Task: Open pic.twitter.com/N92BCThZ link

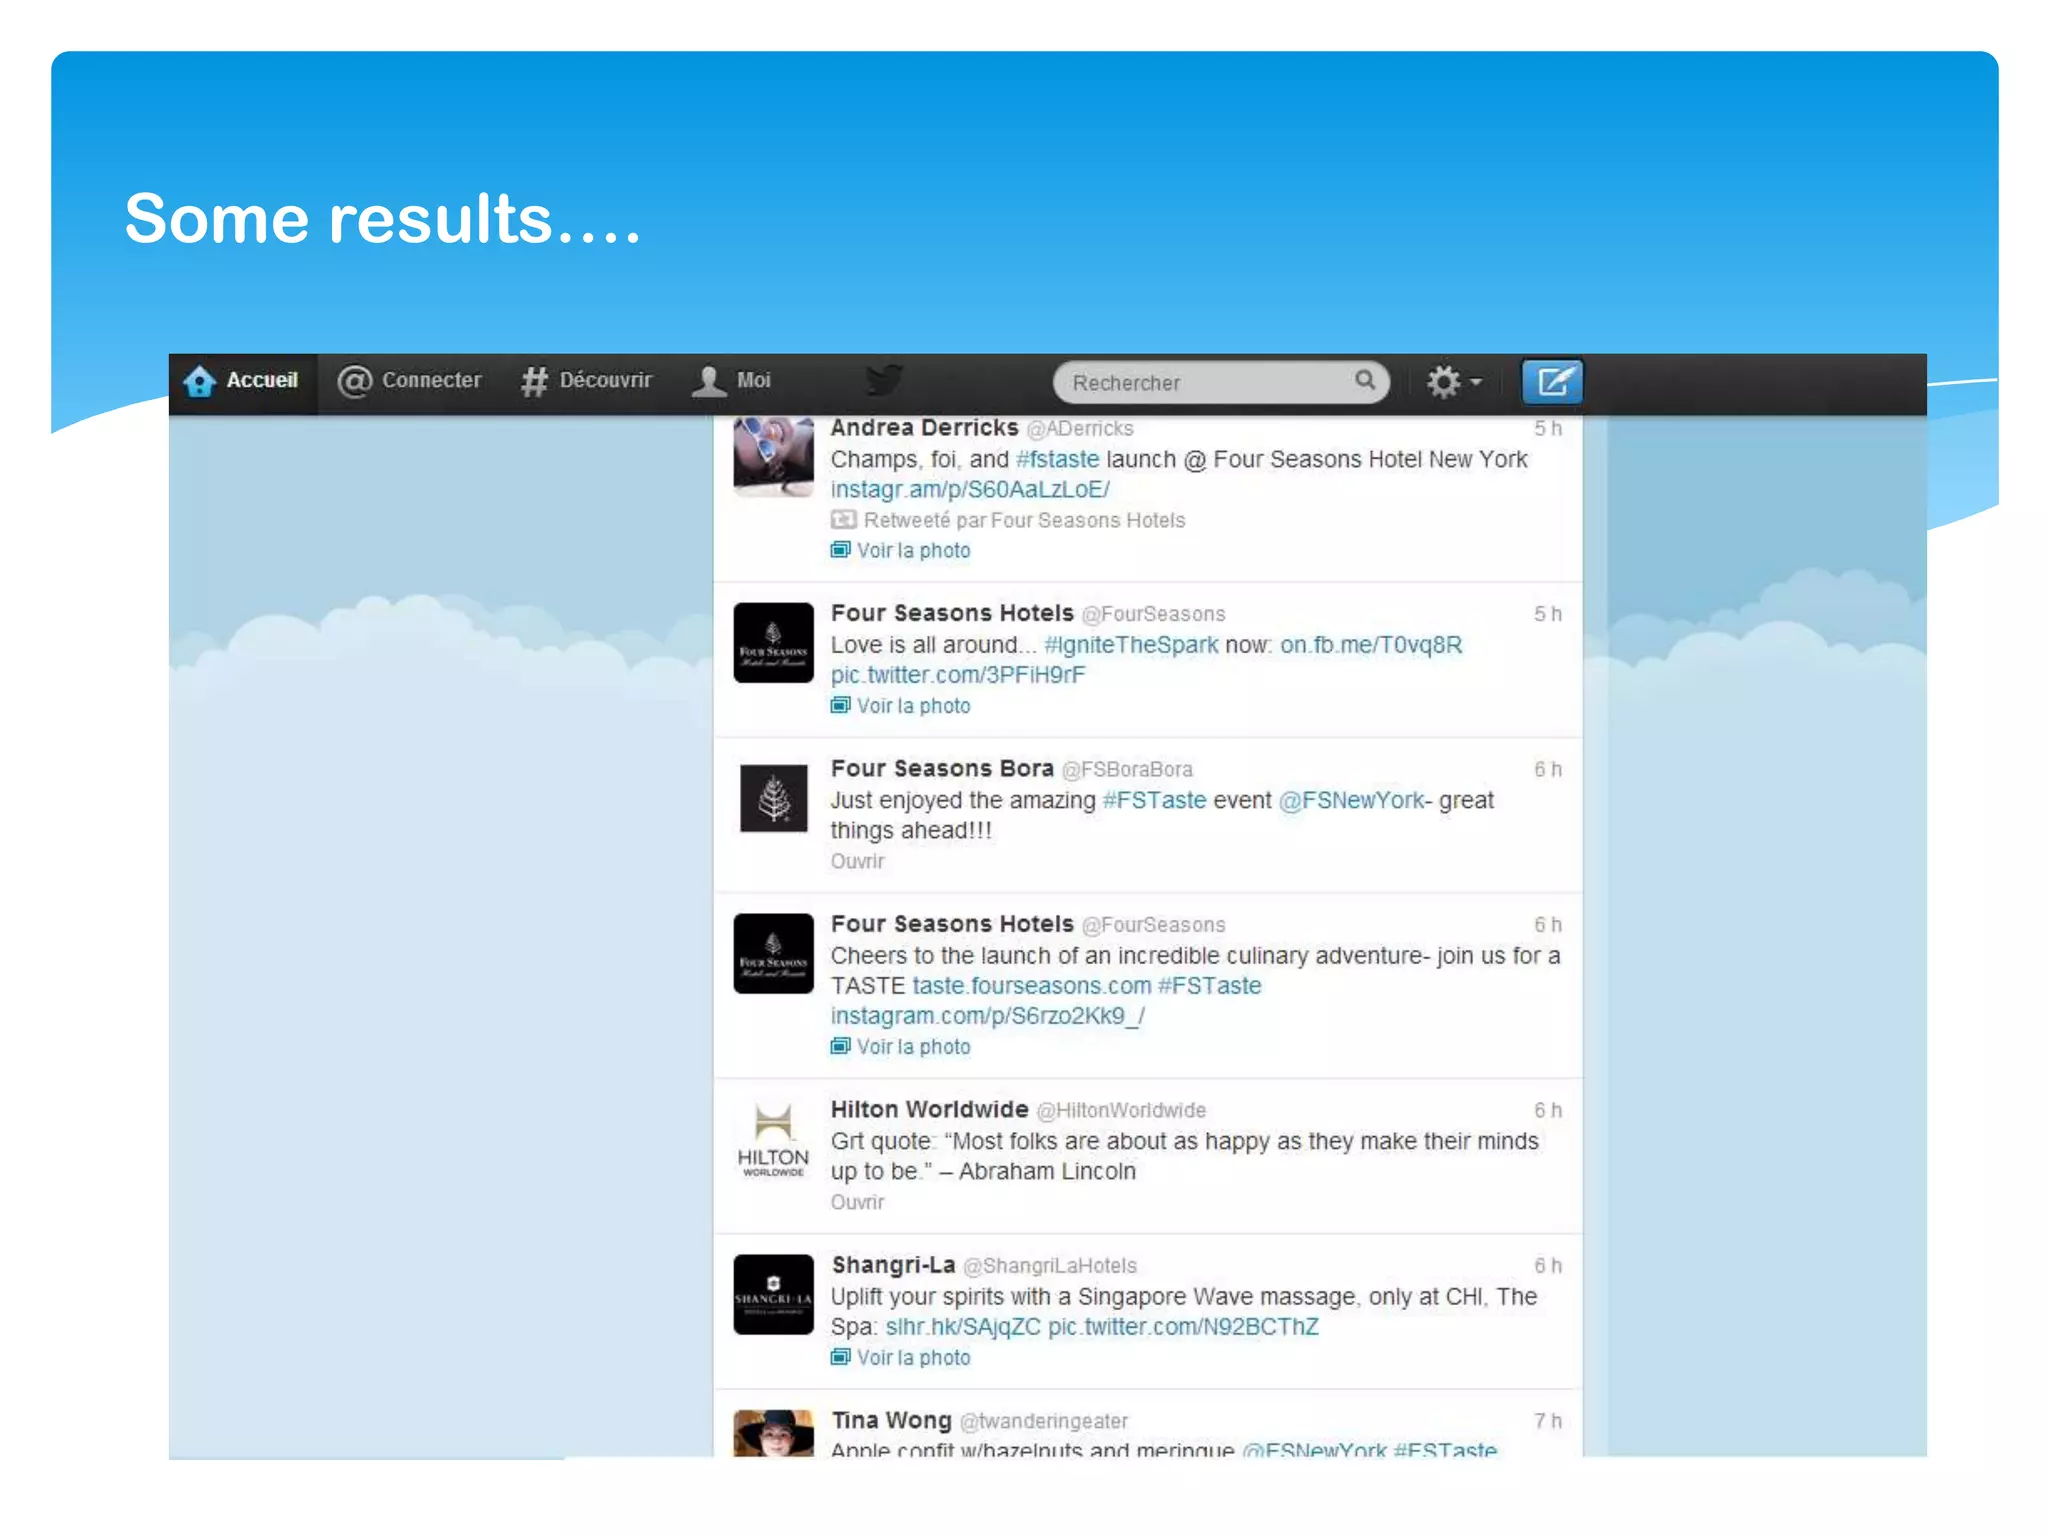Action: tap(1183, 1327)
